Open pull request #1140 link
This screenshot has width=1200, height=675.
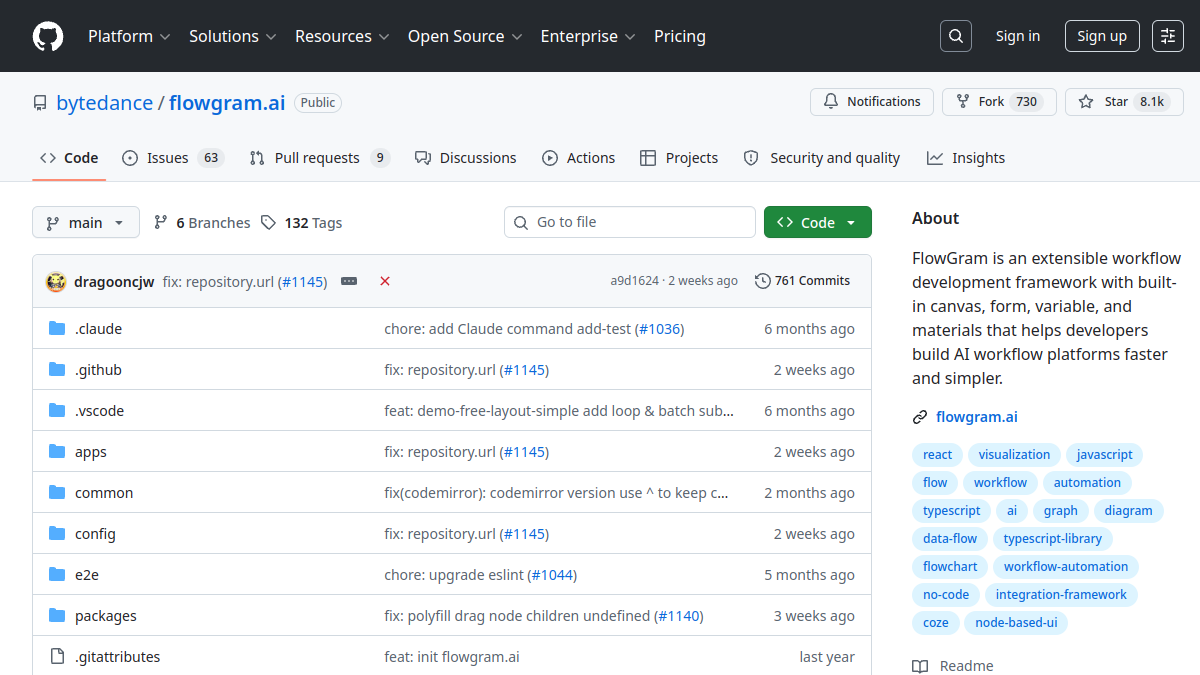(679, 616)
